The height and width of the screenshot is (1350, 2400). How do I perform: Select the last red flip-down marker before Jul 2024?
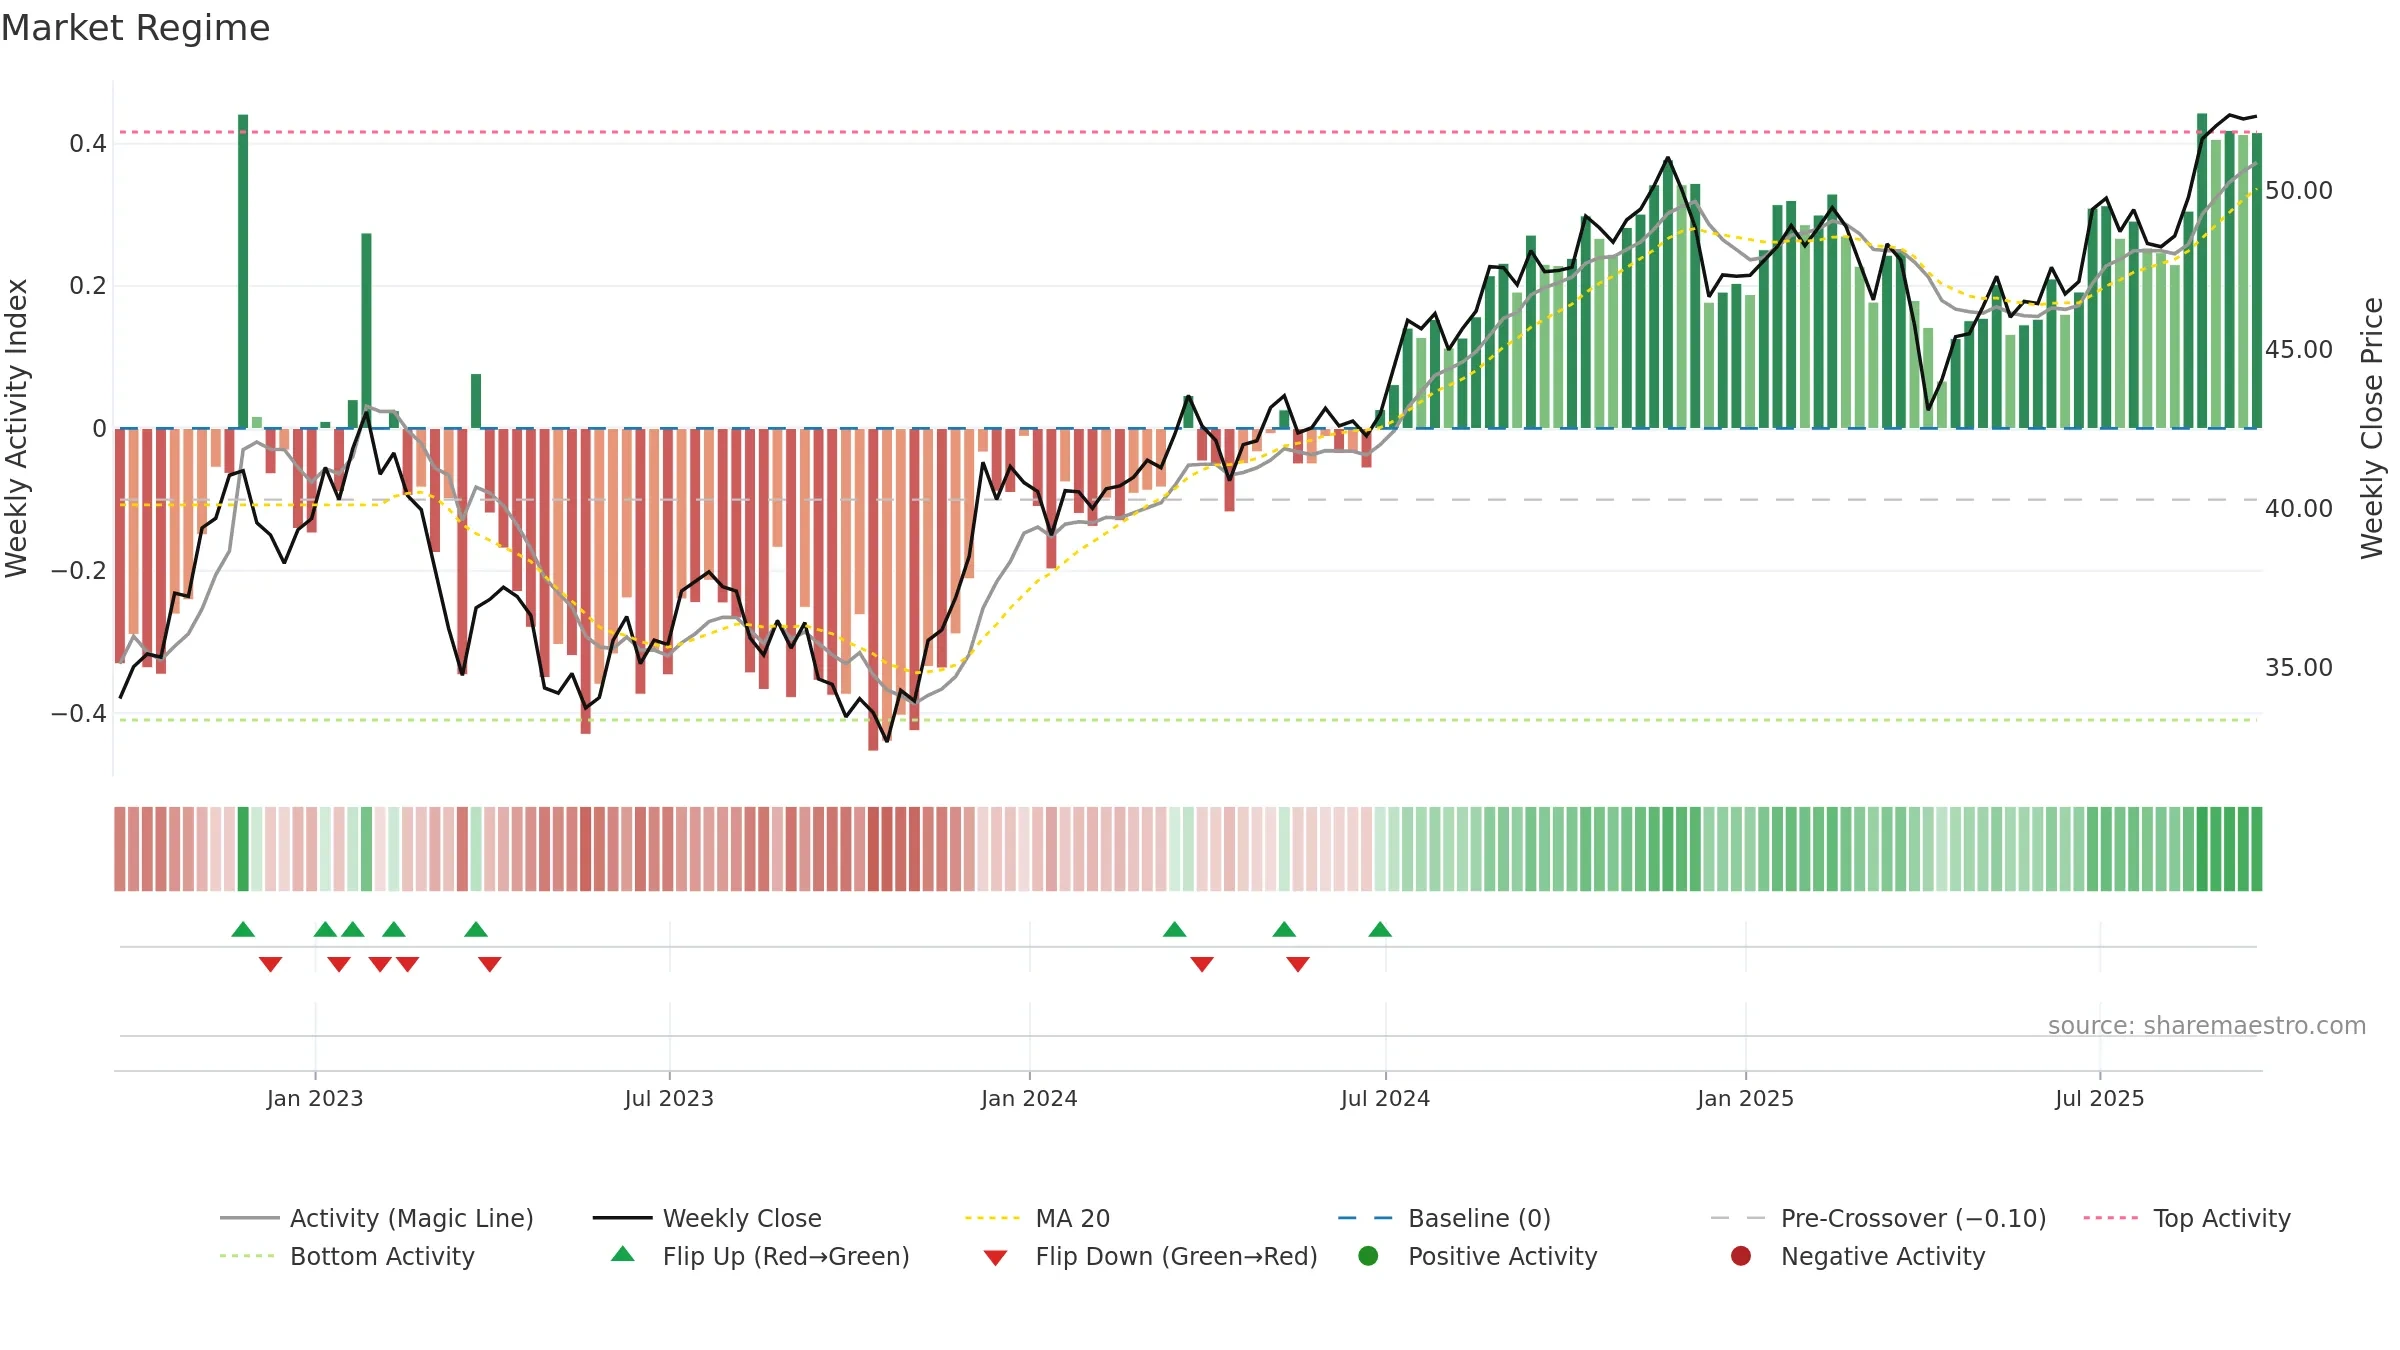point(1298,964)
